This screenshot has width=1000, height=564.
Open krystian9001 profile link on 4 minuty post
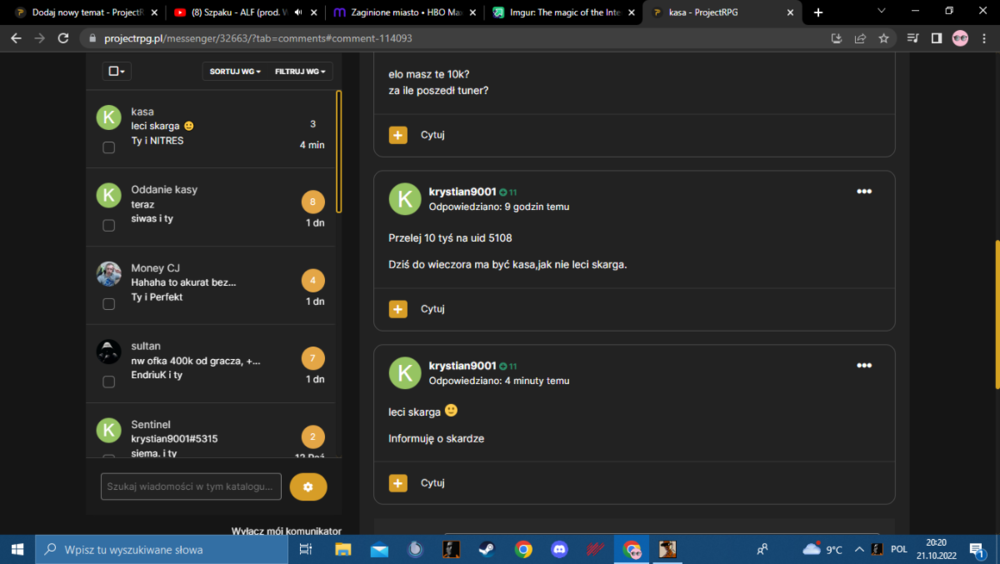coord(462,366)
